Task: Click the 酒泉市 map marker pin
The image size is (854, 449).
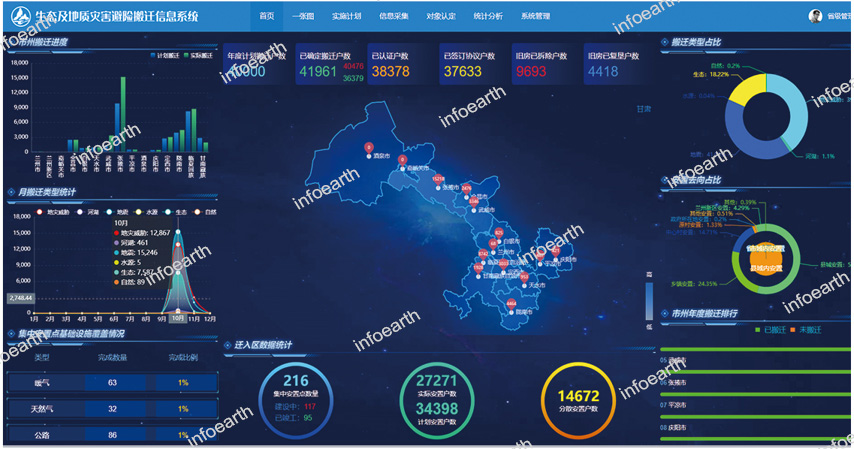Action: (x=369, y=148)
